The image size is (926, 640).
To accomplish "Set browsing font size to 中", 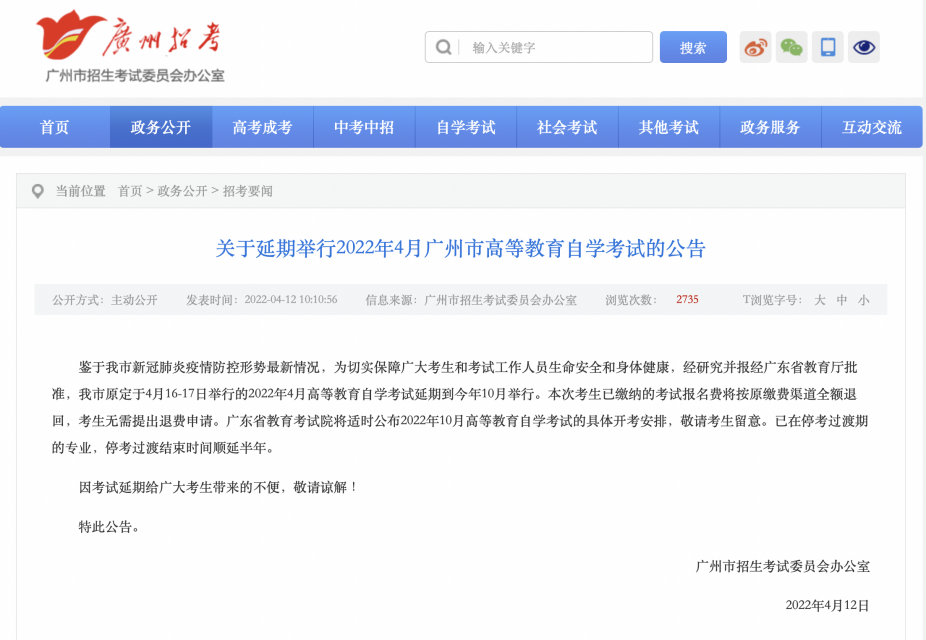I will pyautogui.click(x=842, y=300).
